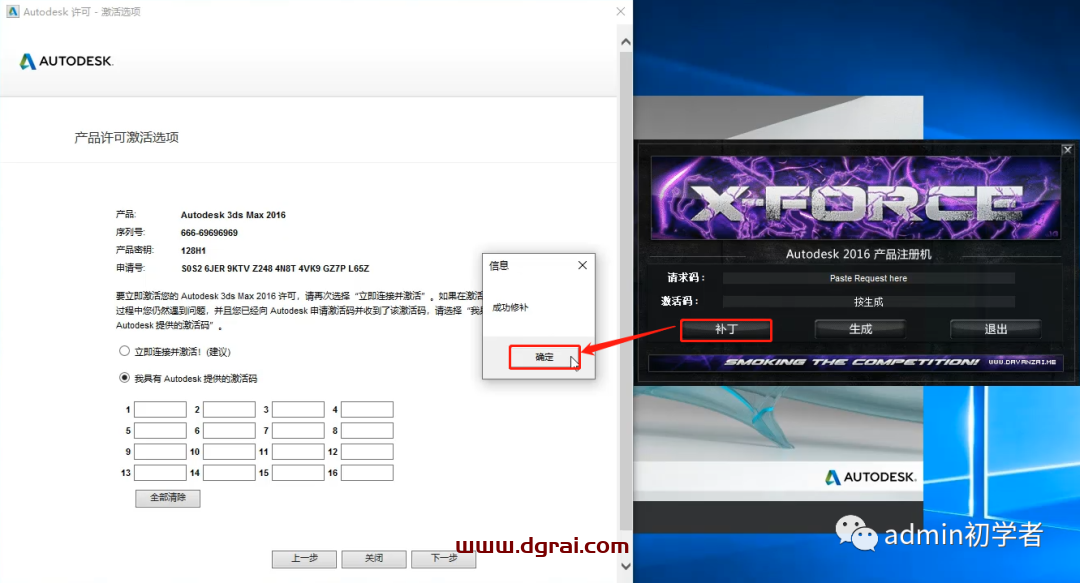Click the 请求码 field with Paste Request here

coord(868,278)
